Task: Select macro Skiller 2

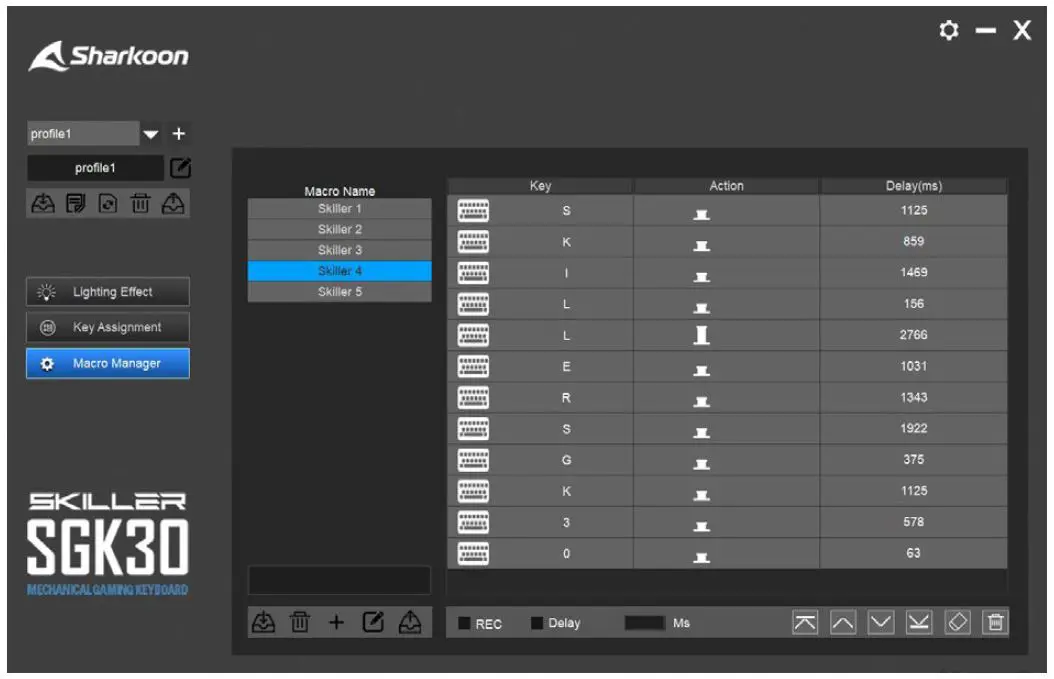Action: point(339,229)
